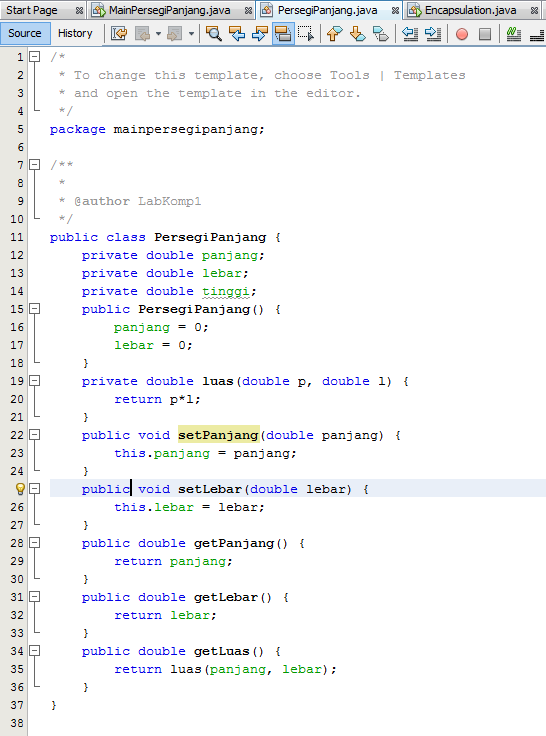Click the closing brace on line 37
546x736 pixels.
point(54,705)
